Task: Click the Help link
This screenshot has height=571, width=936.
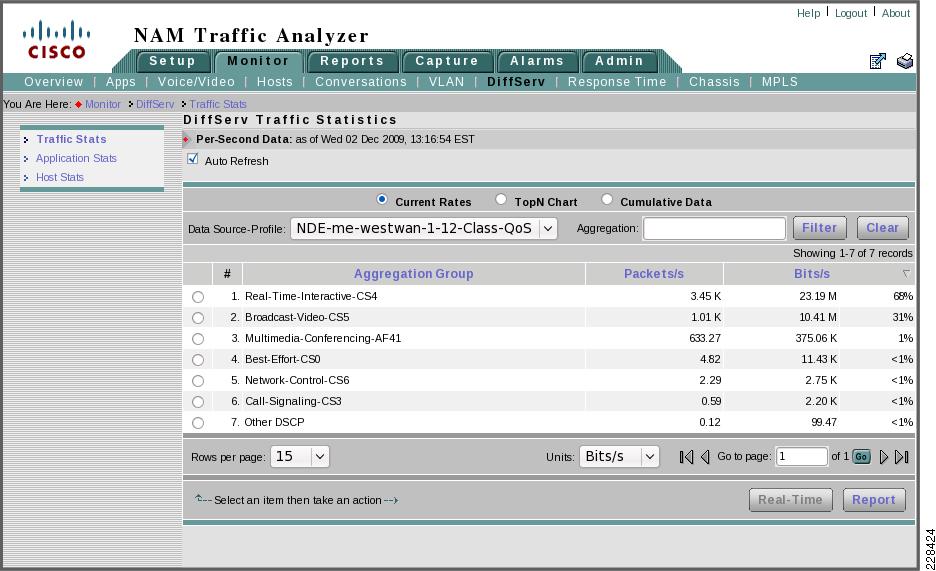Action: [808, 13]
